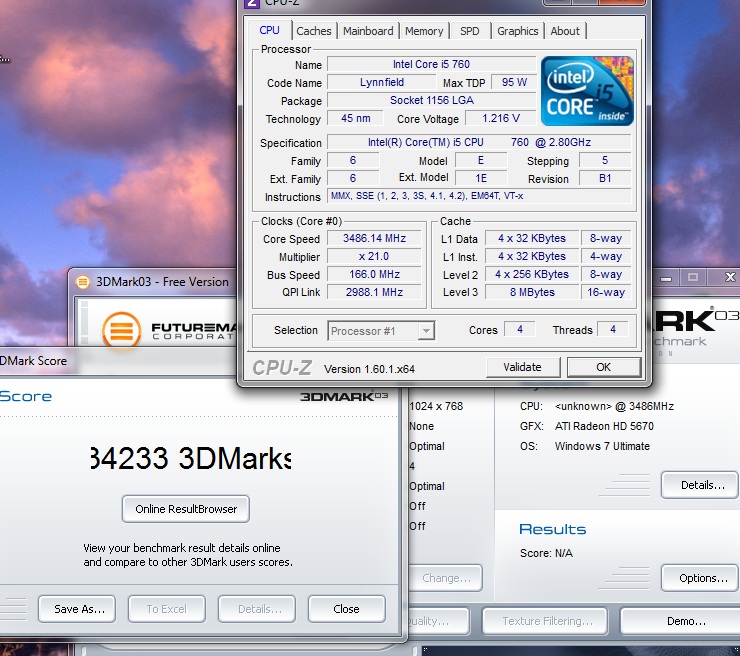Click Save As in the score dialog
Image resolution: width=740 pixels, height=656 pixels.
(x=77, y=609)
